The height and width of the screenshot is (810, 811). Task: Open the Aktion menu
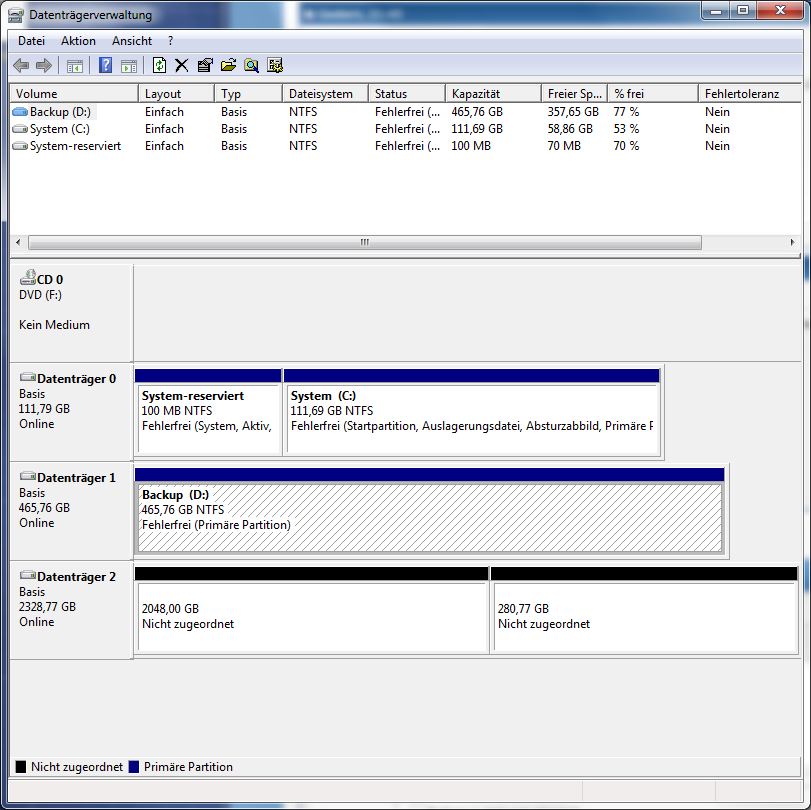coord(78,41)
